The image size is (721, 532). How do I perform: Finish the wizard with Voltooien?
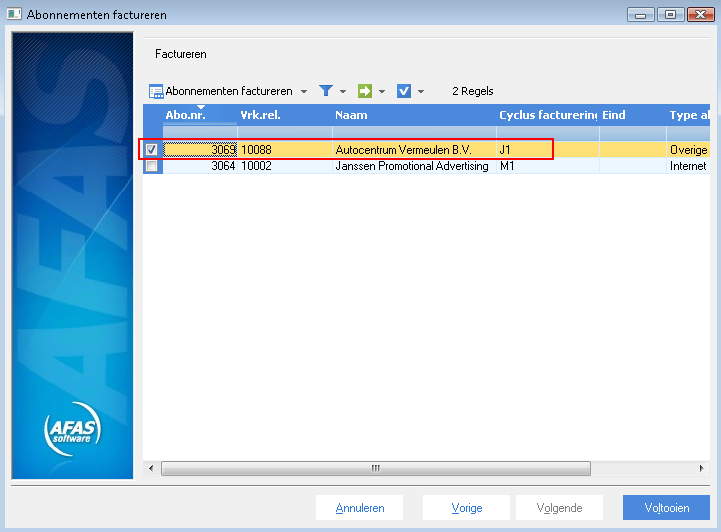pos(666,508)
